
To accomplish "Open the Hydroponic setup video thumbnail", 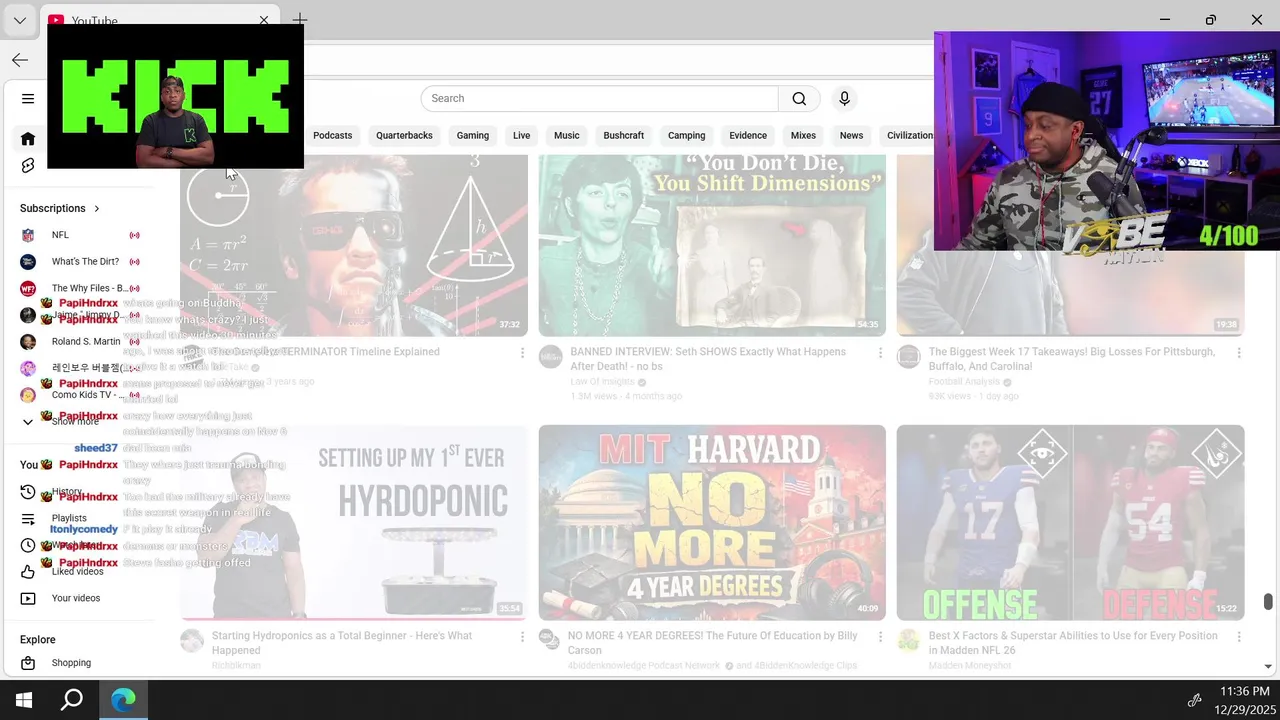I will (x=354, y=522).
